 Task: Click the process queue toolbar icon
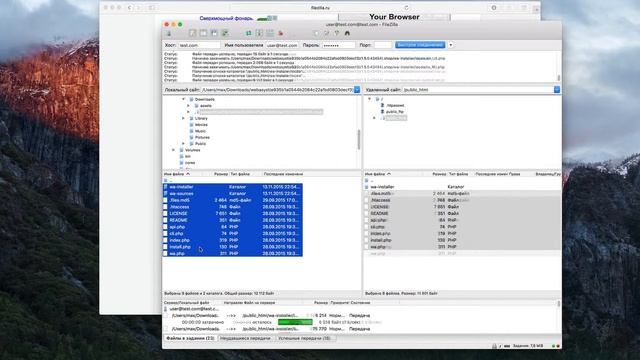point(259,33)
